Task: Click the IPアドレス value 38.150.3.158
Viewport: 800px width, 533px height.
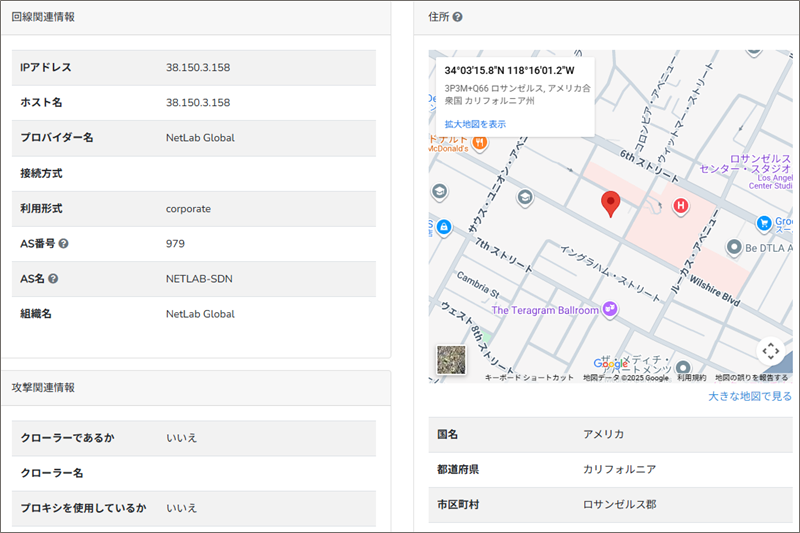Action: (x=198, y=67)
